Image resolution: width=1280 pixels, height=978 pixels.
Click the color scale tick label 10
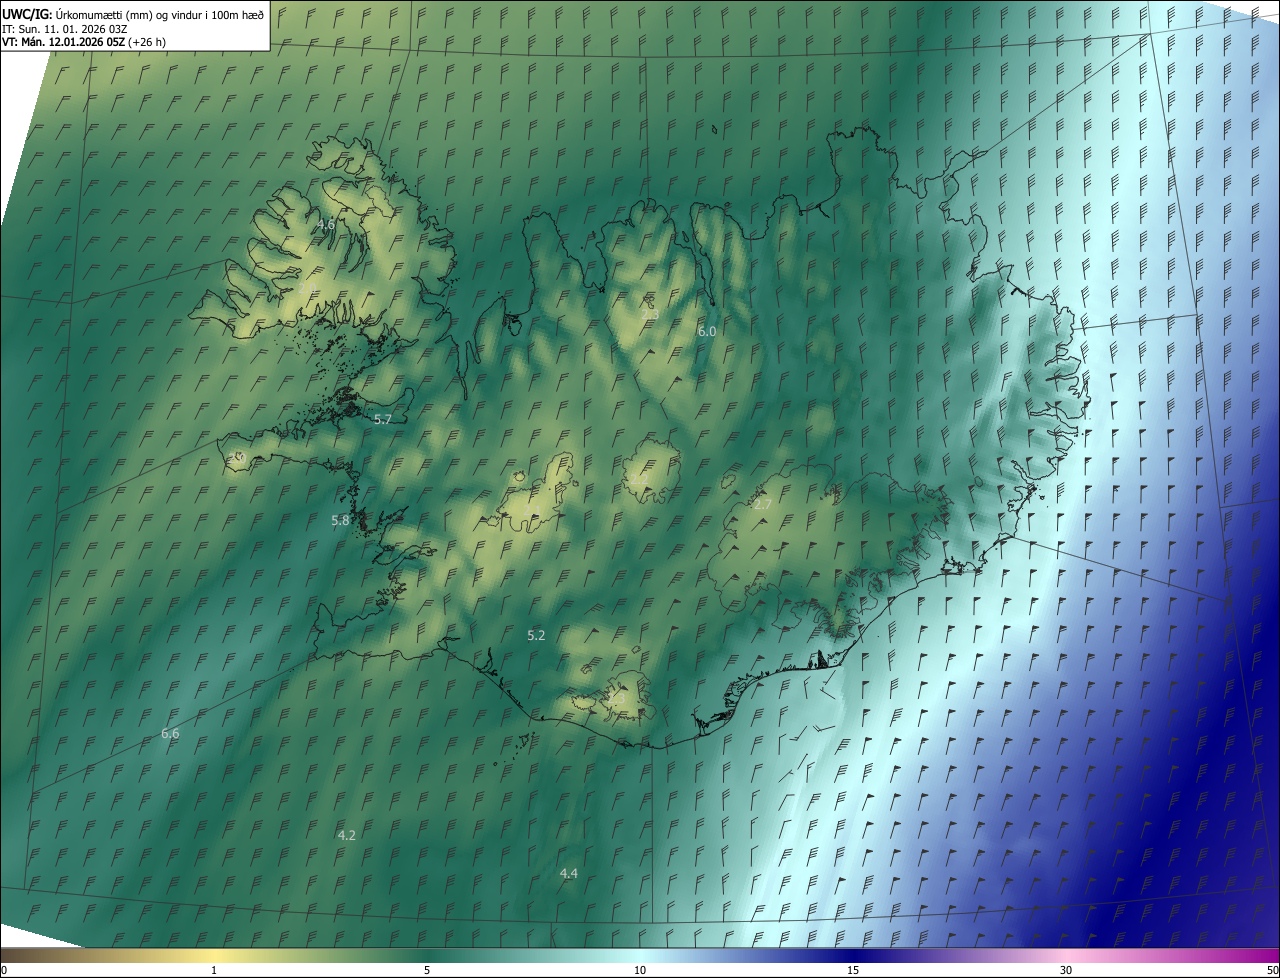tap(640, 970)
